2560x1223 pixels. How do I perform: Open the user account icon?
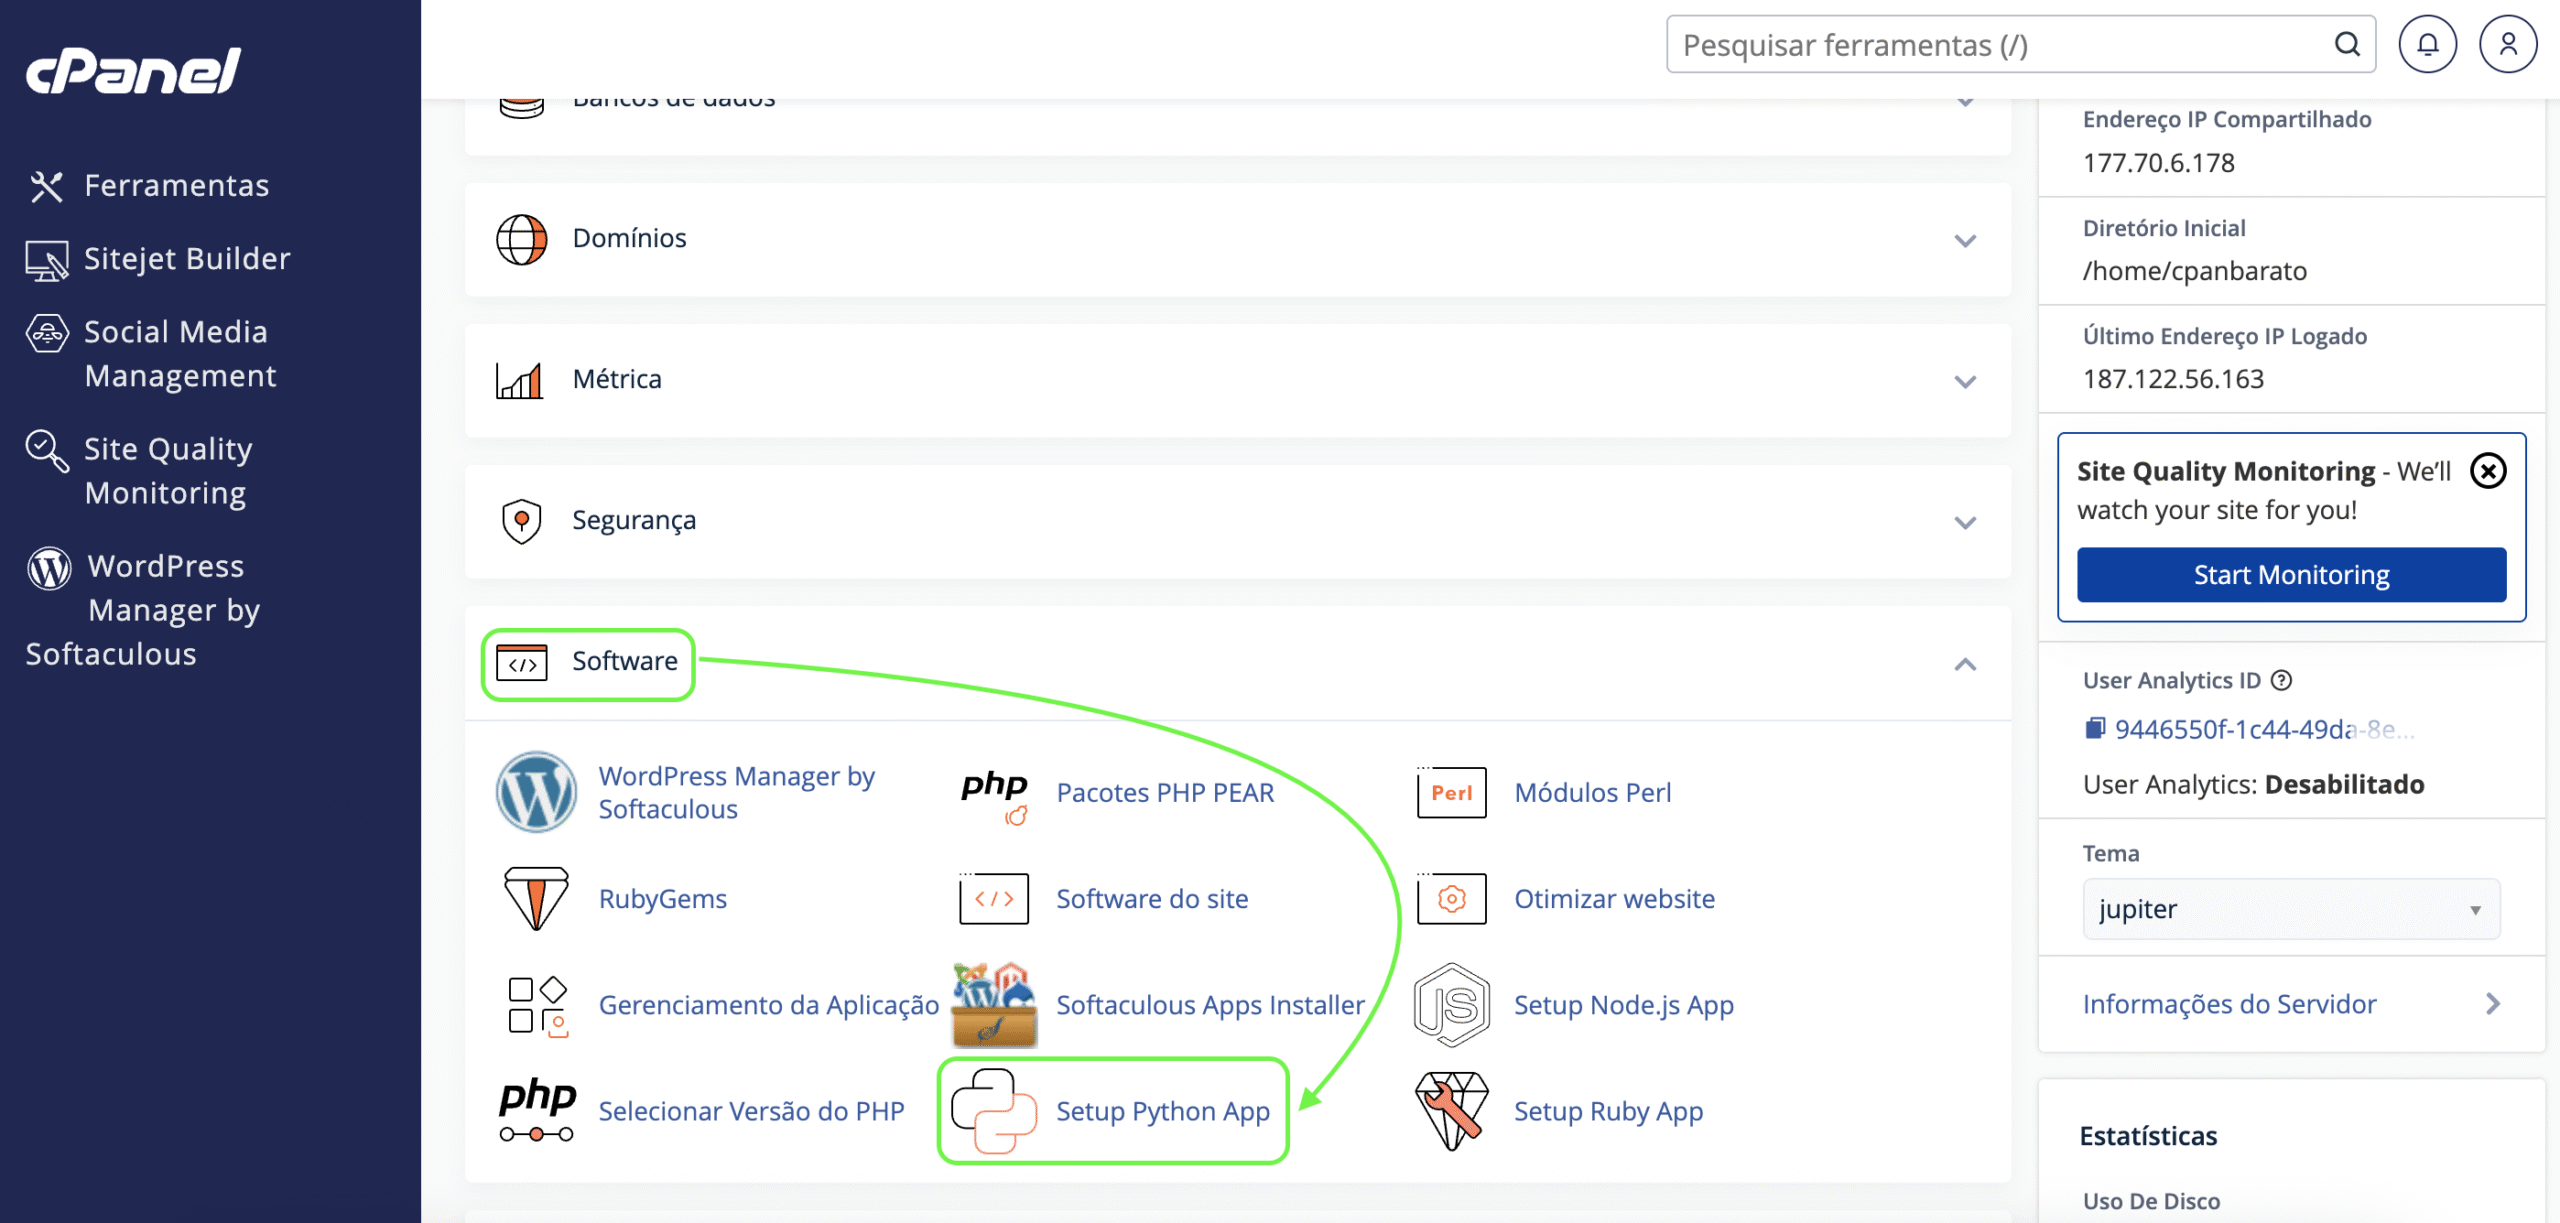point(2508,45)
